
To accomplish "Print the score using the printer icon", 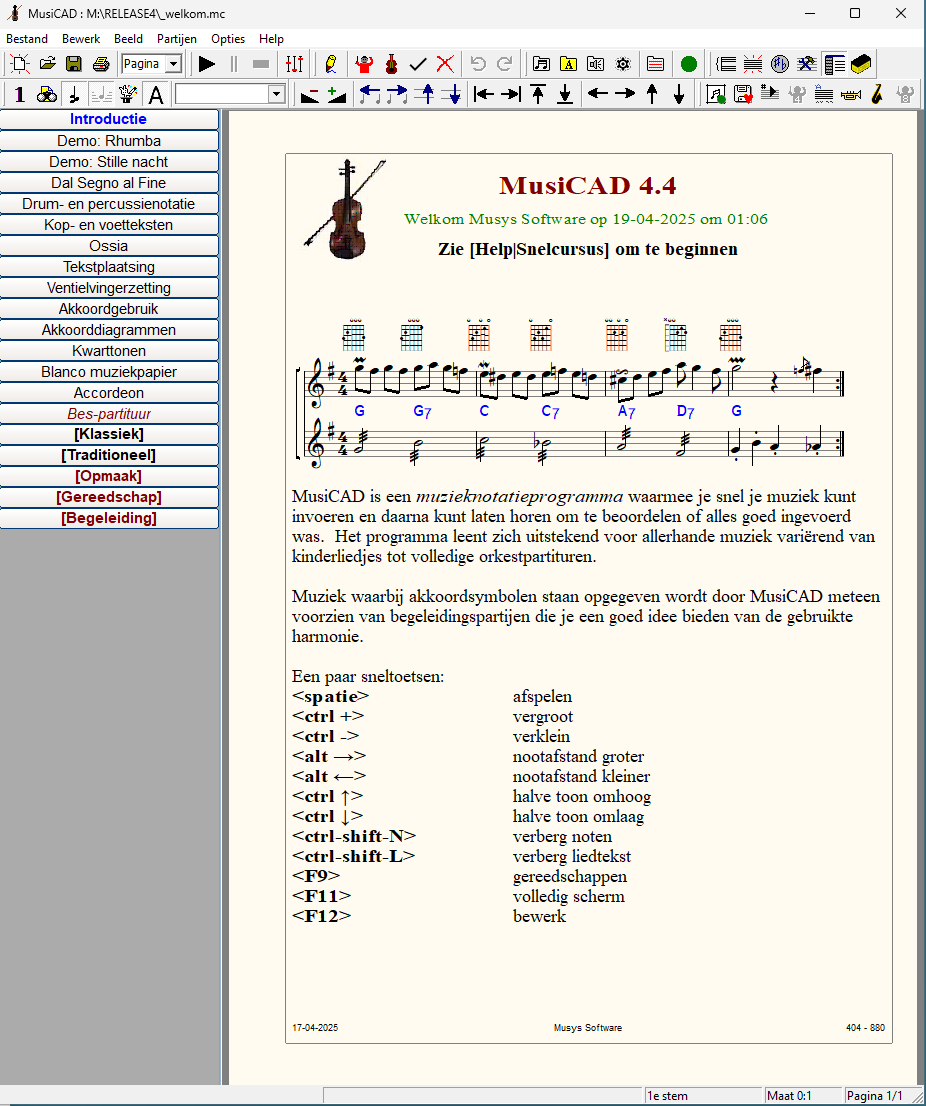I will click(x=101, y=64).
